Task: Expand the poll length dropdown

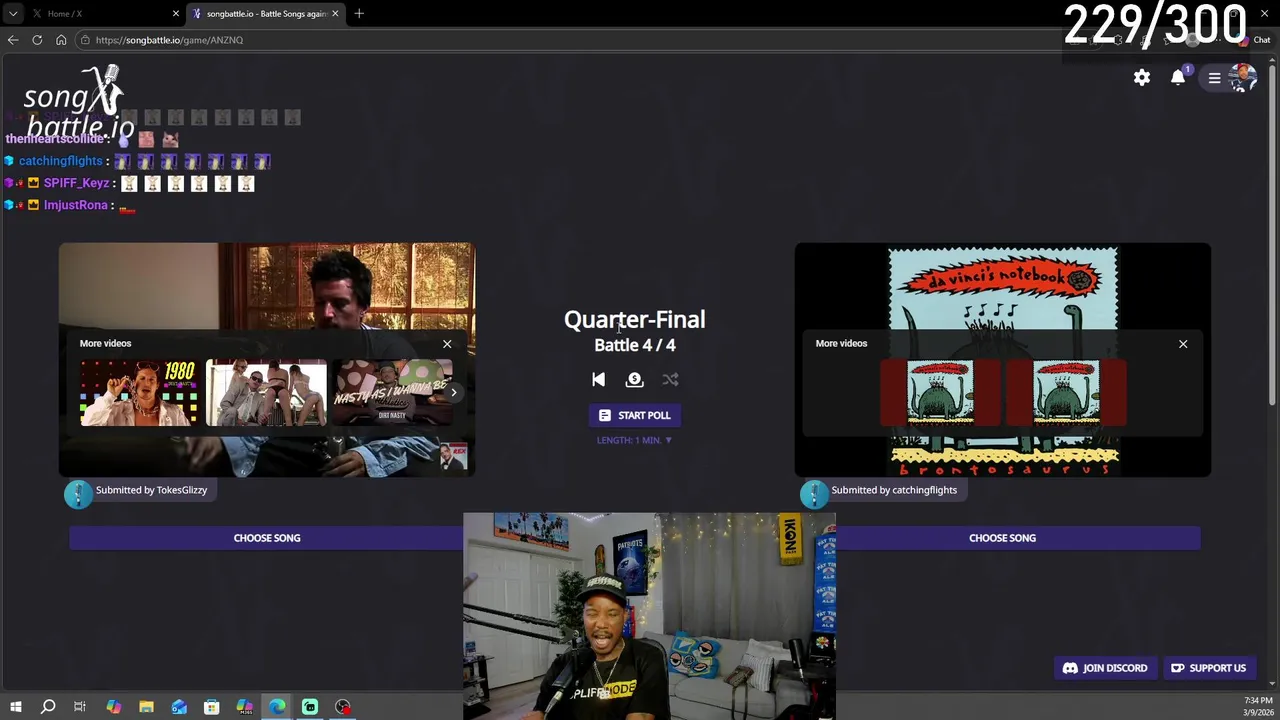Action: (x=634, y=440)
